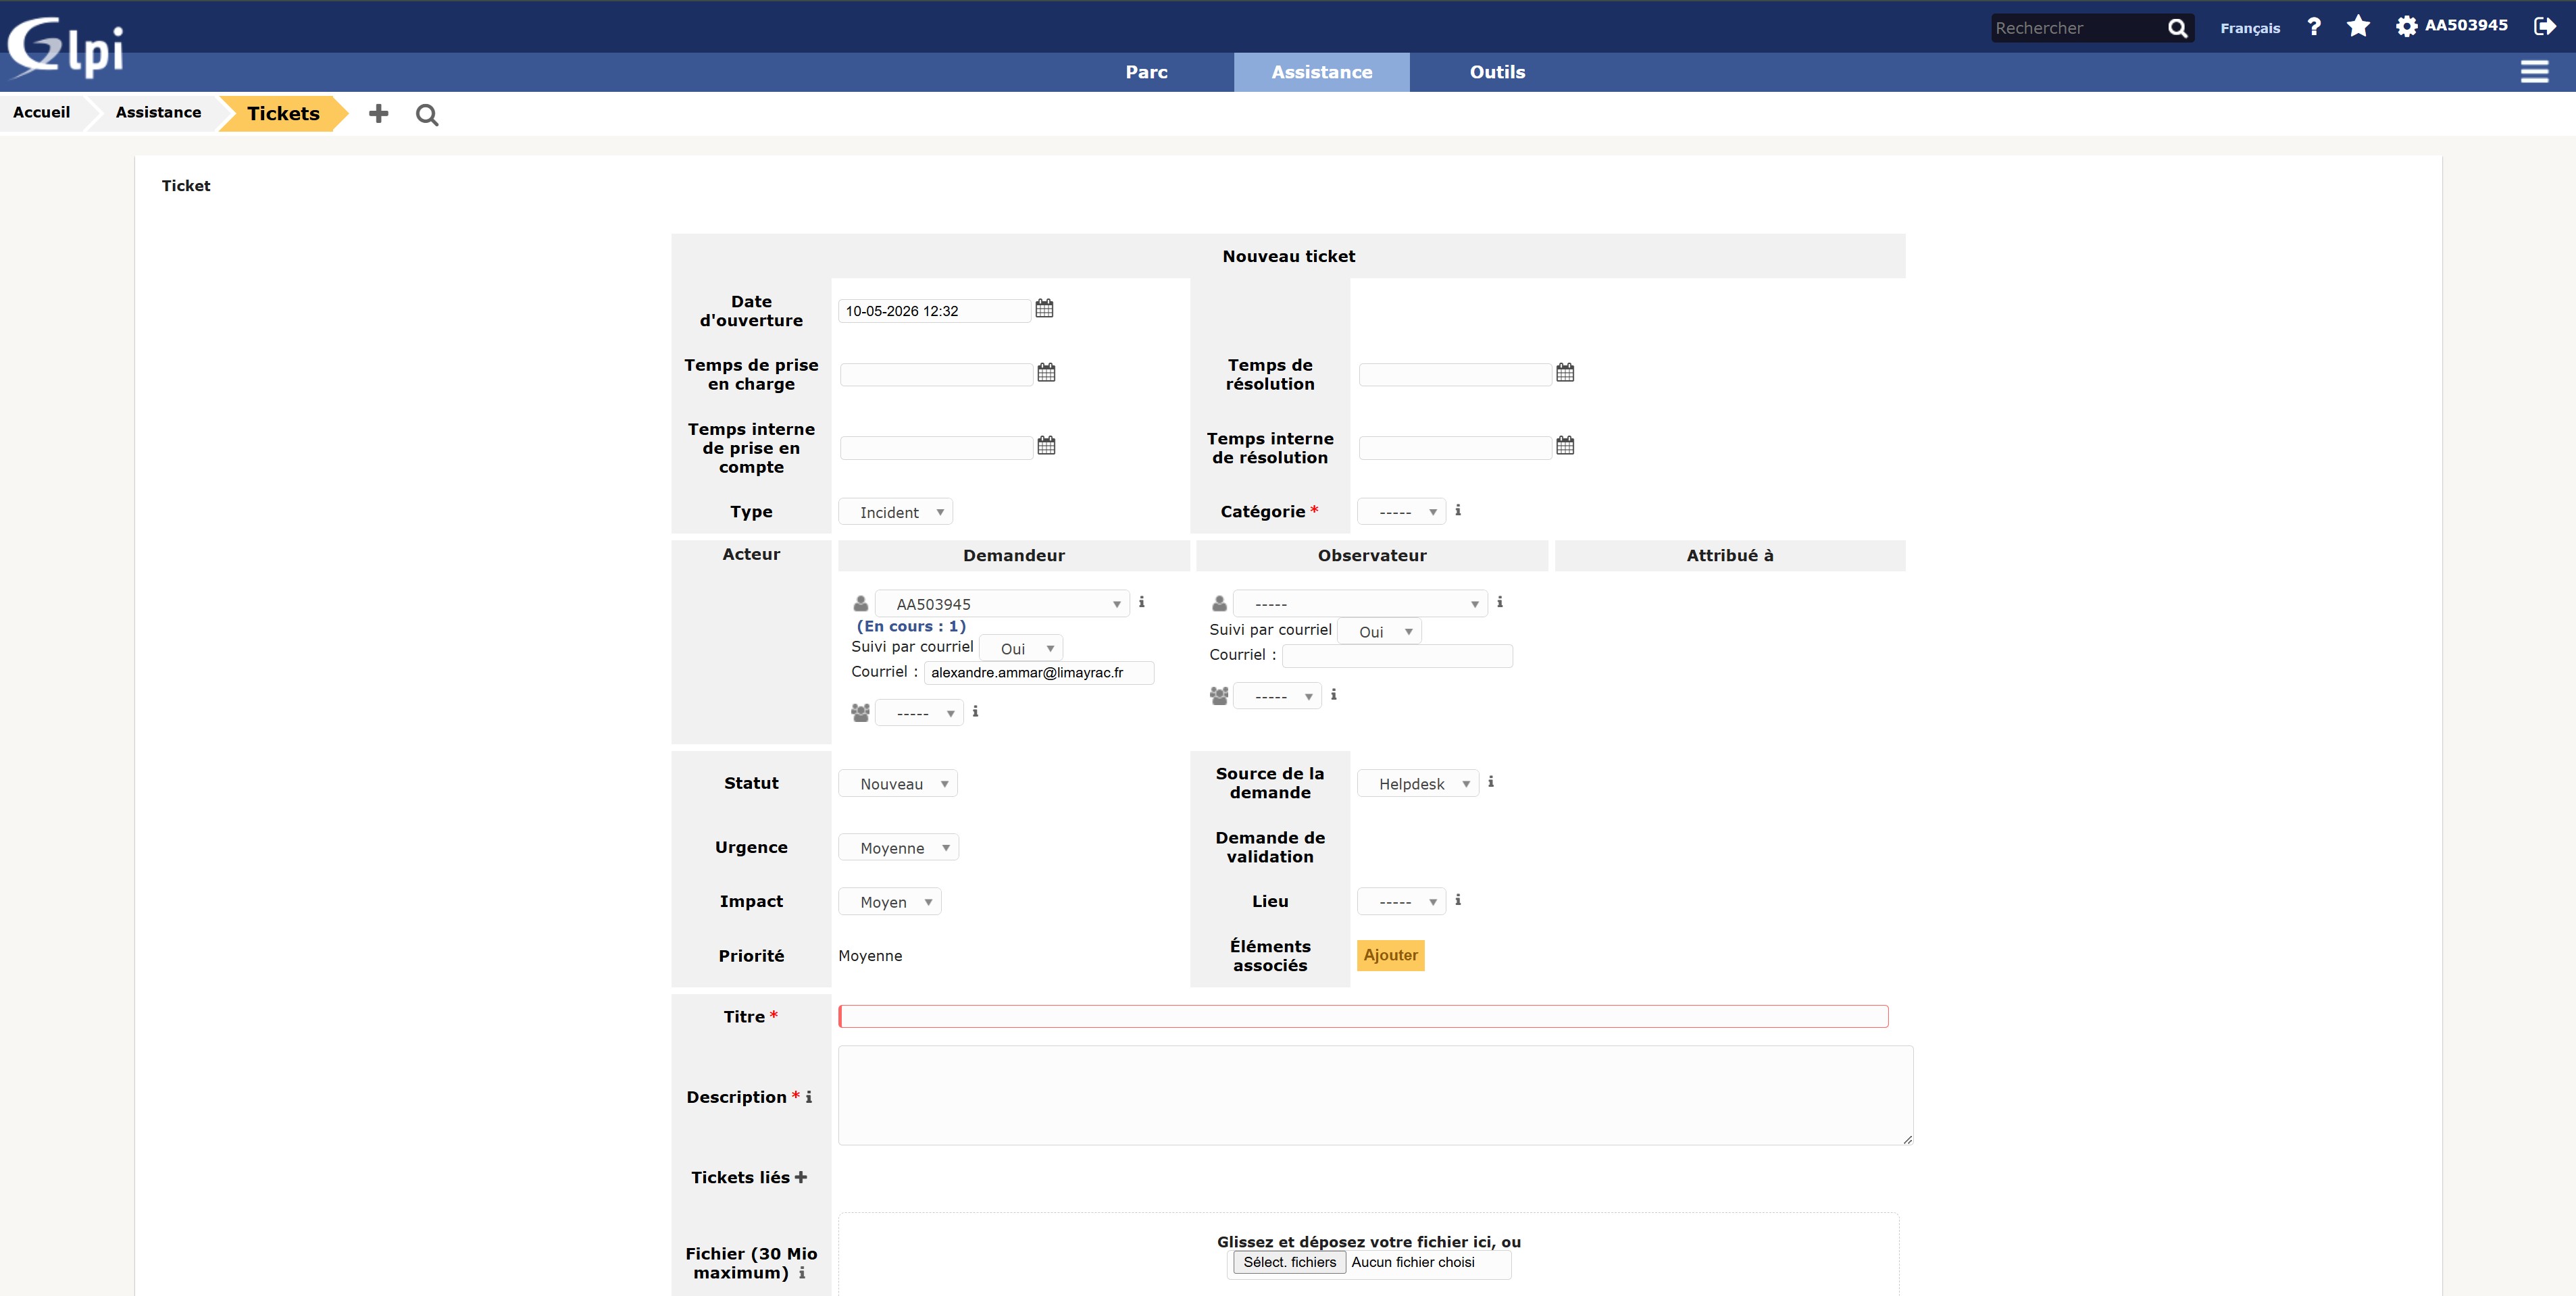Click the Titre input field

point(1363,1016)
